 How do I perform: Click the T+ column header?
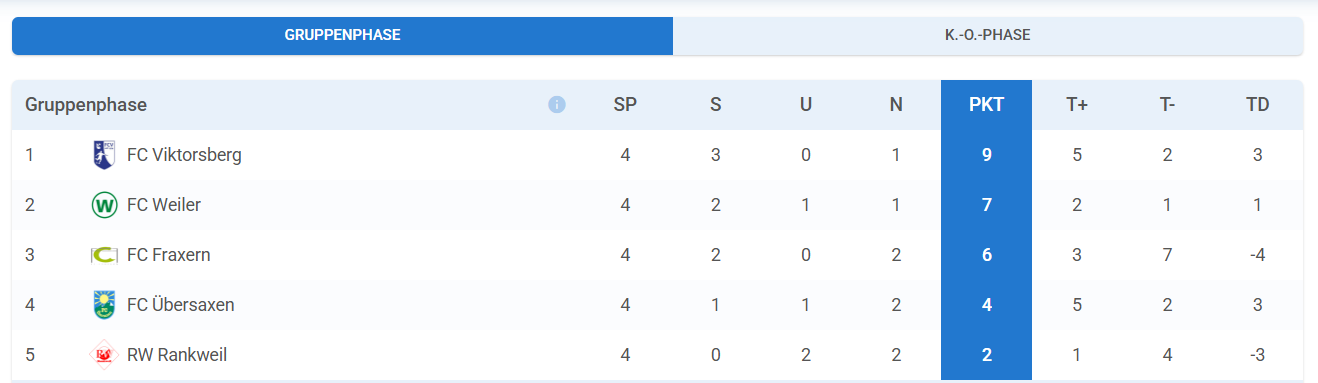tap(1077, 105)
